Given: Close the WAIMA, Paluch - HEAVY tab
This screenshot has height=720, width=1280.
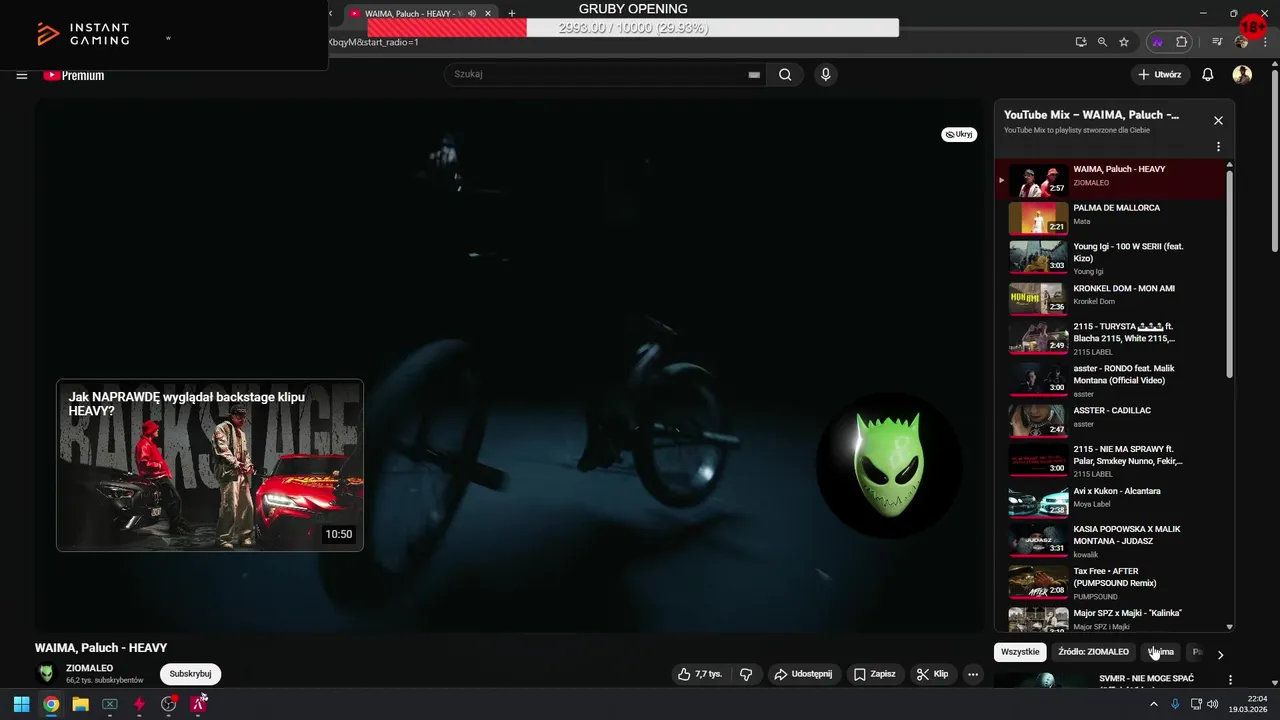Looking at the screenshot, I should 488,13.
